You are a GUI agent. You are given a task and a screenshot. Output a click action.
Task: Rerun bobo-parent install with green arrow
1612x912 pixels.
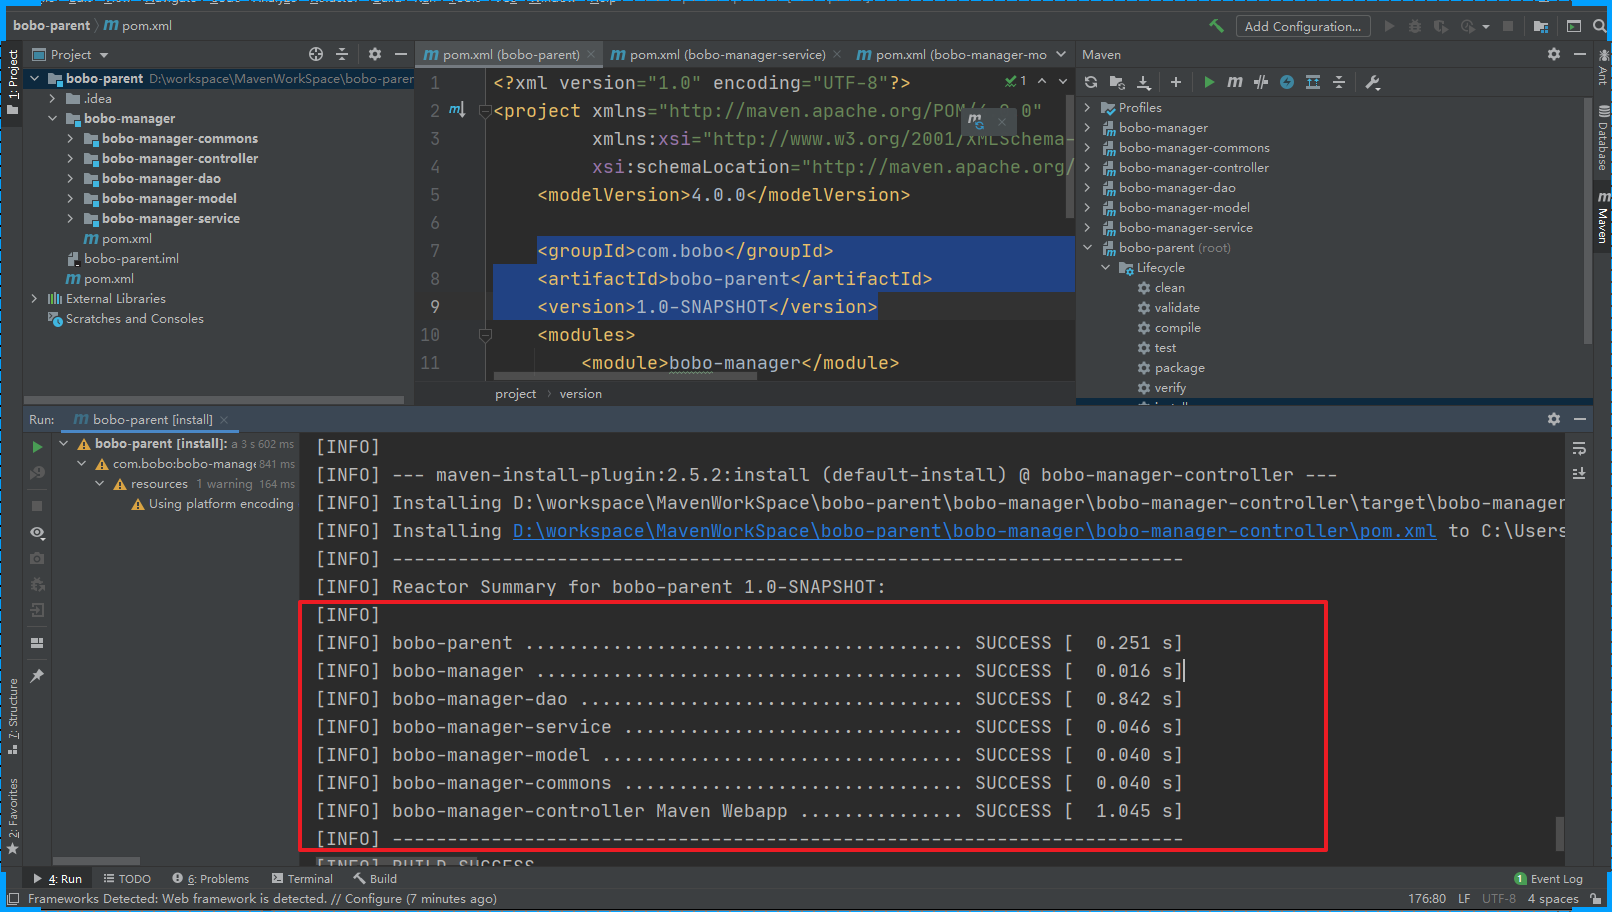pyautogui.click(x=37, y=447)
